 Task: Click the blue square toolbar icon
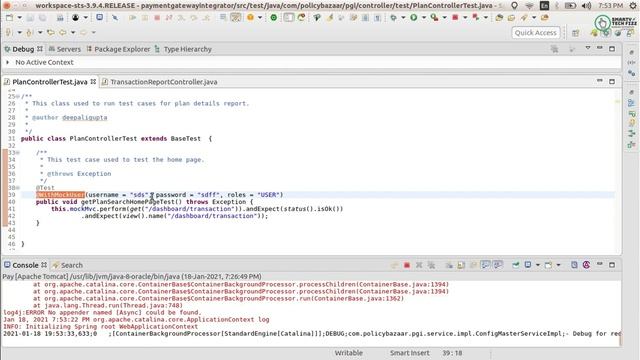coord(100,18)
